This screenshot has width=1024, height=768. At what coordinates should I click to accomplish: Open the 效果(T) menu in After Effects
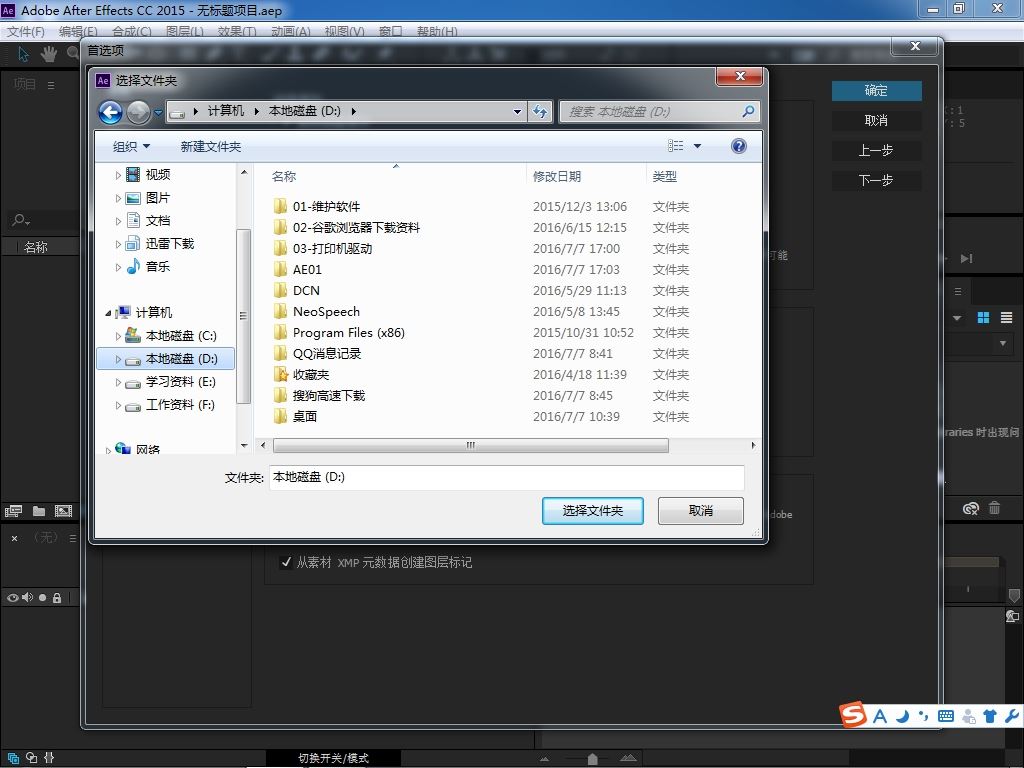(x=236, y=31)
